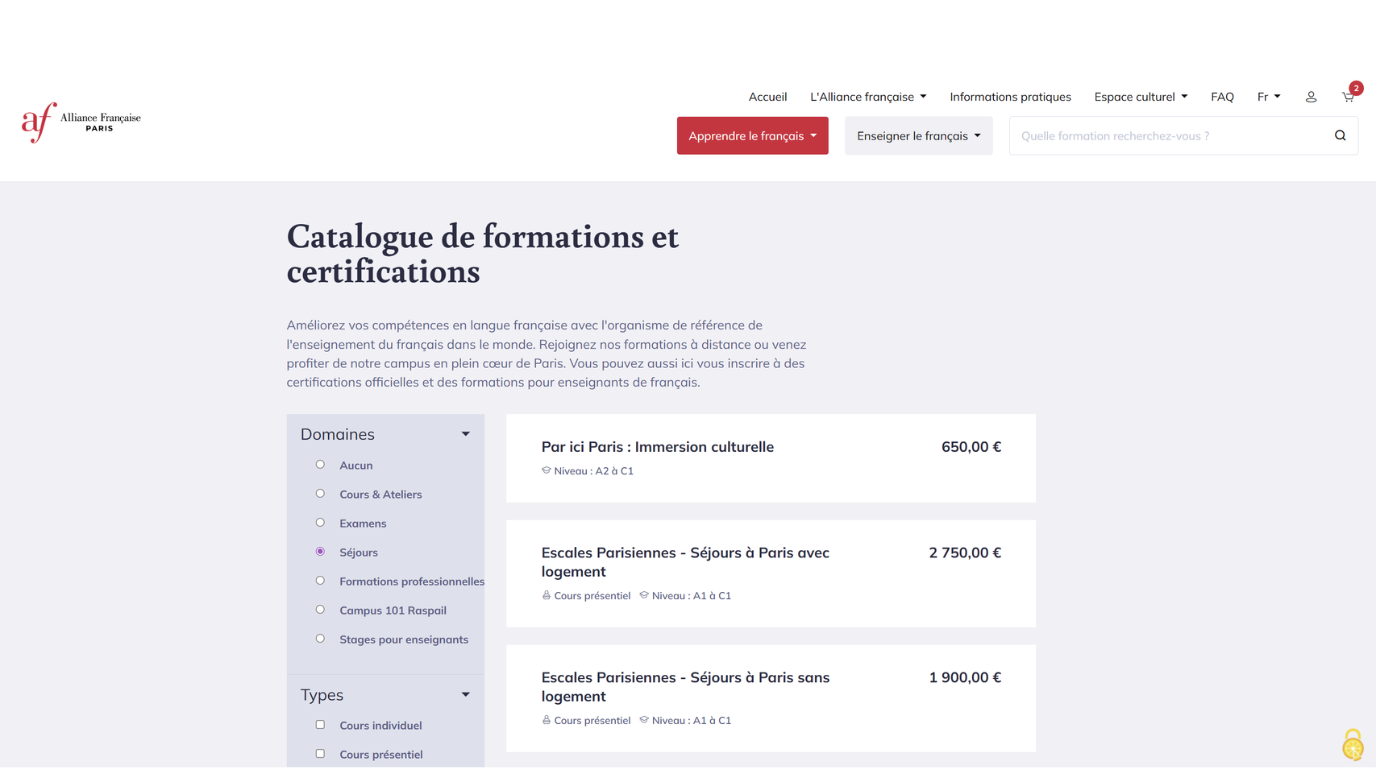Choose Formations professionnelles radio option
The height and width of the screenshot is (768, 1376).
pos(320,581)
